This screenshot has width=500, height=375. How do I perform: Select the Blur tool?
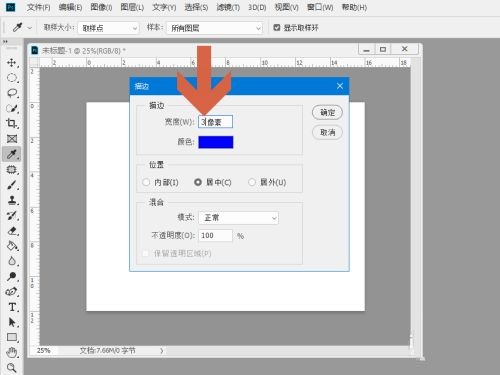[12, 261]
